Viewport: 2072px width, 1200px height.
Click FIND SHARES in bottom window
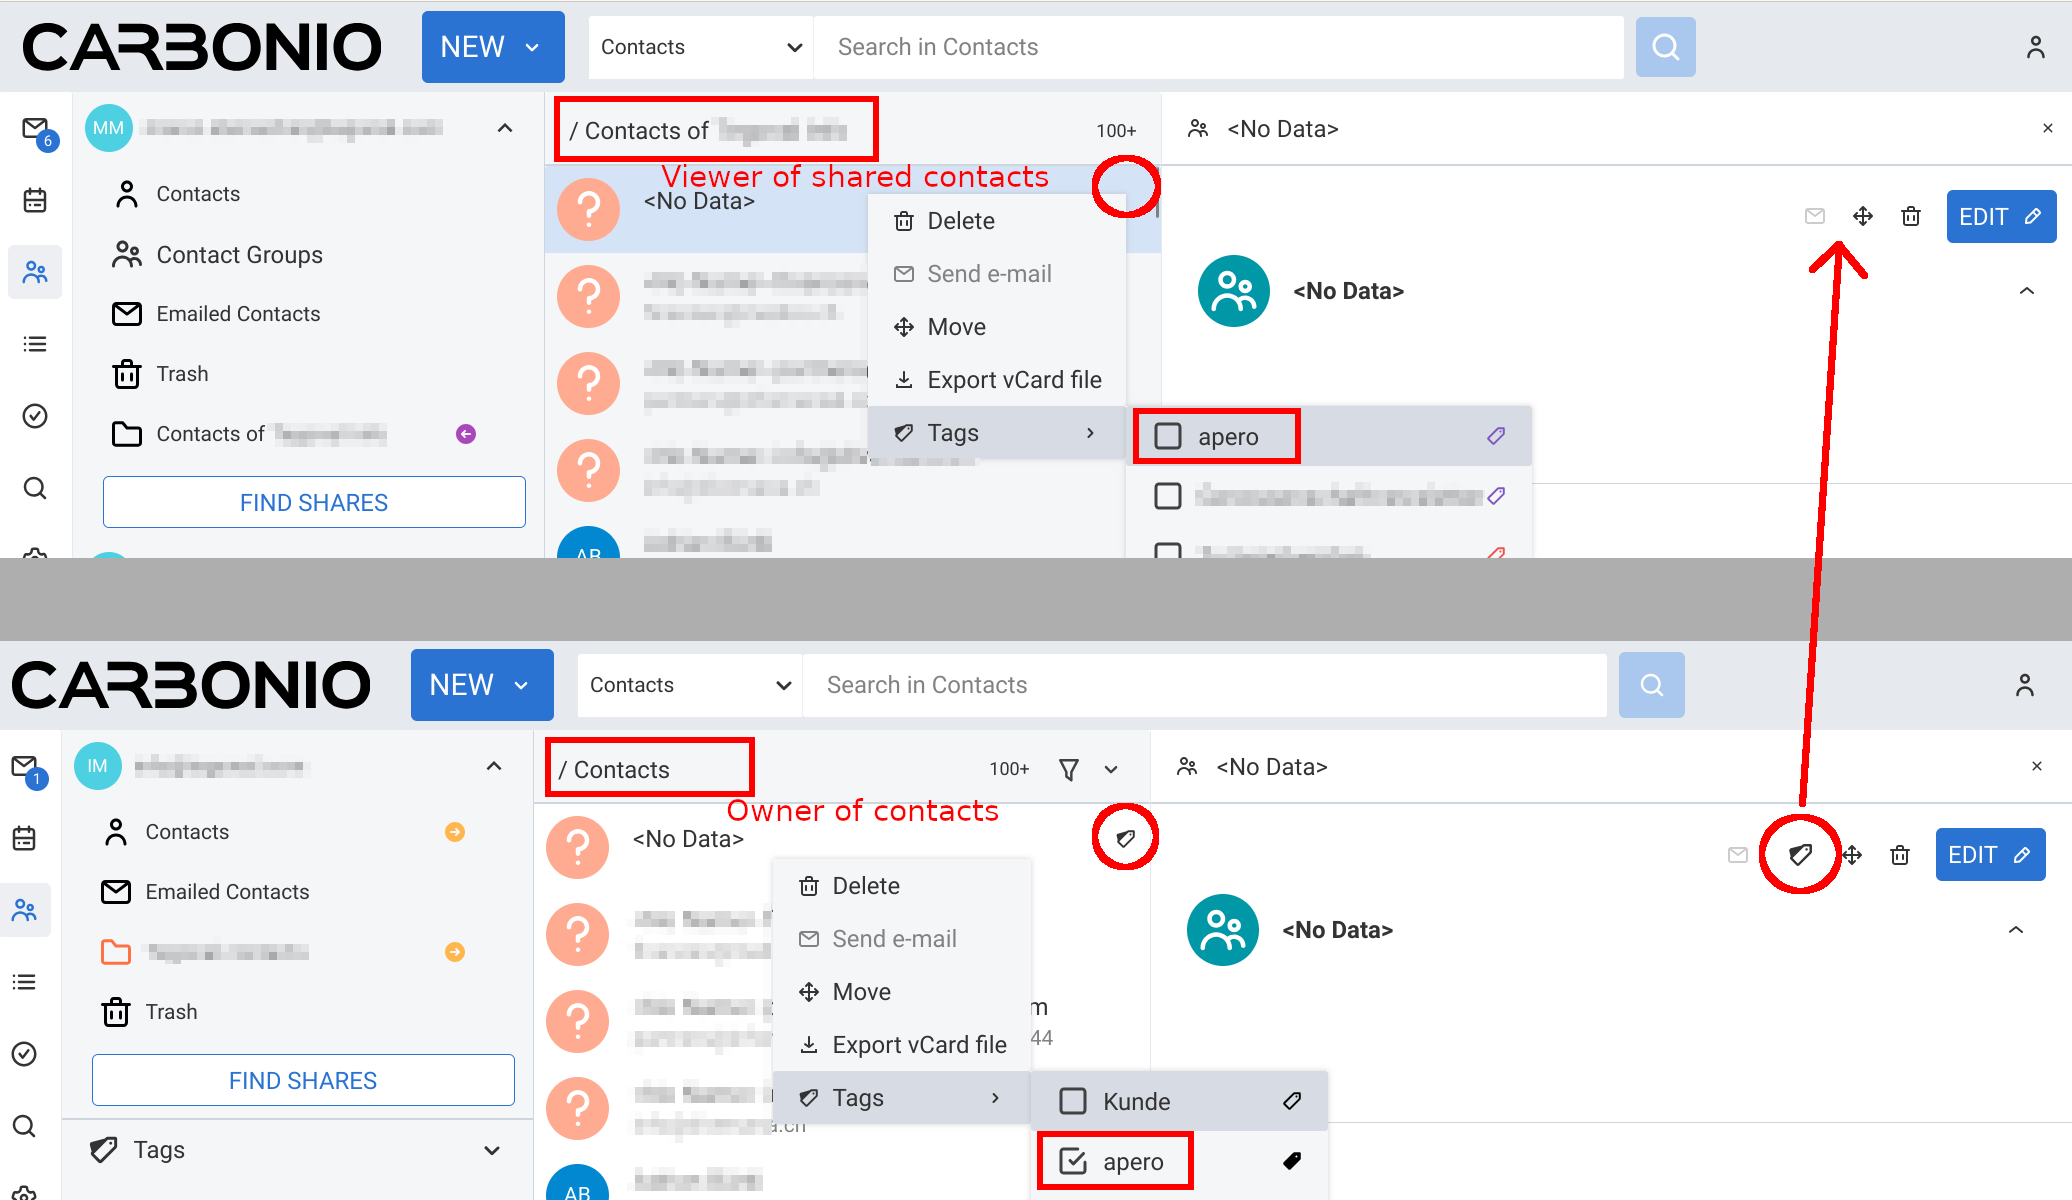pos(303,1081)
